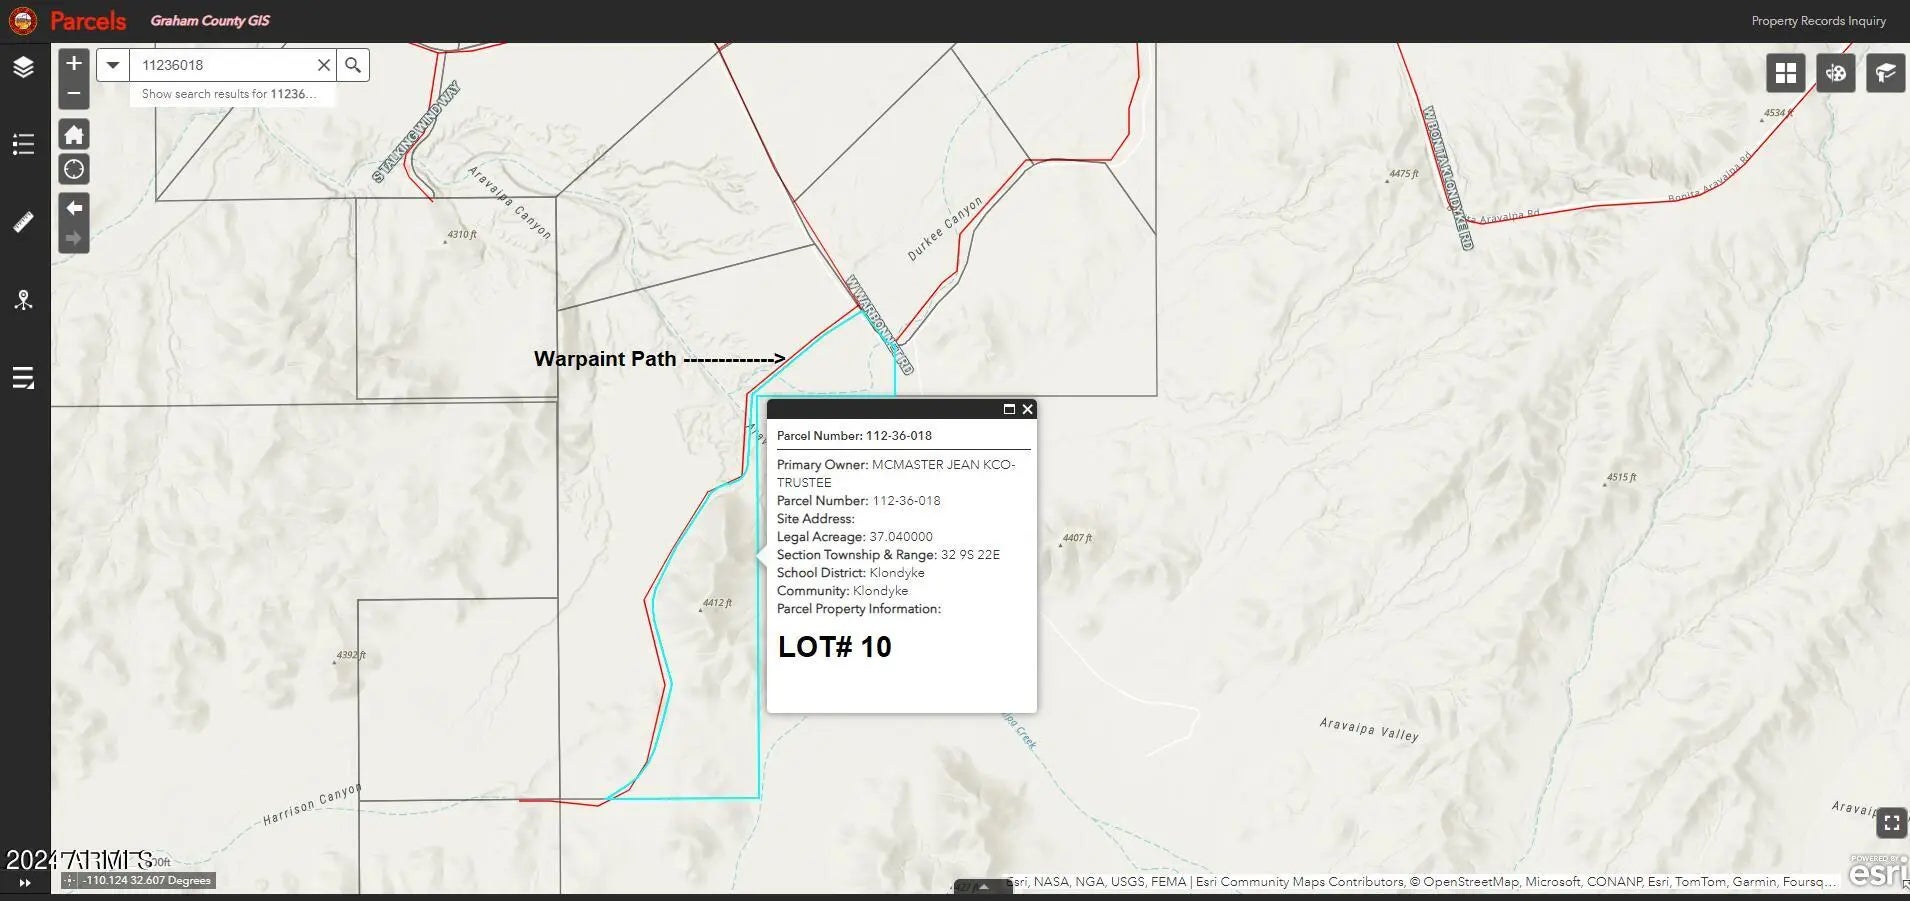Select 'Show search results for 11236...' suggestion
Image resolution: width=1910 pixels, height=901 pixels.
(229, 94)
